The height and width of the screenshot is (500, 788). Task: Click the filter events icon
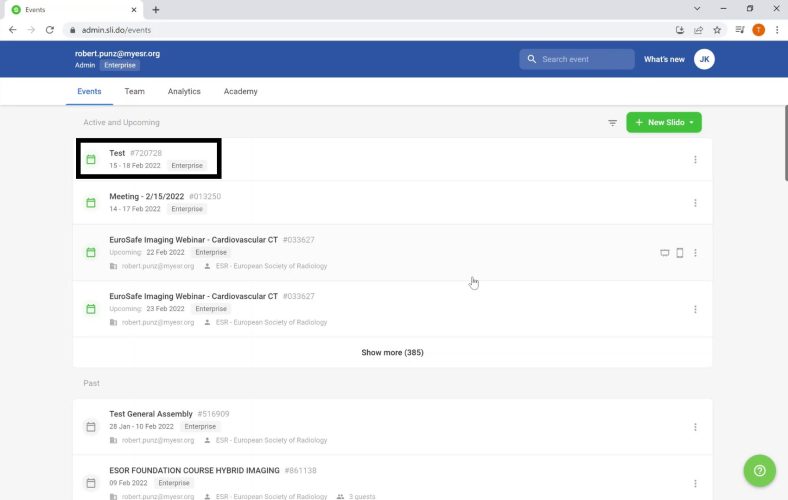coord(612,123)
